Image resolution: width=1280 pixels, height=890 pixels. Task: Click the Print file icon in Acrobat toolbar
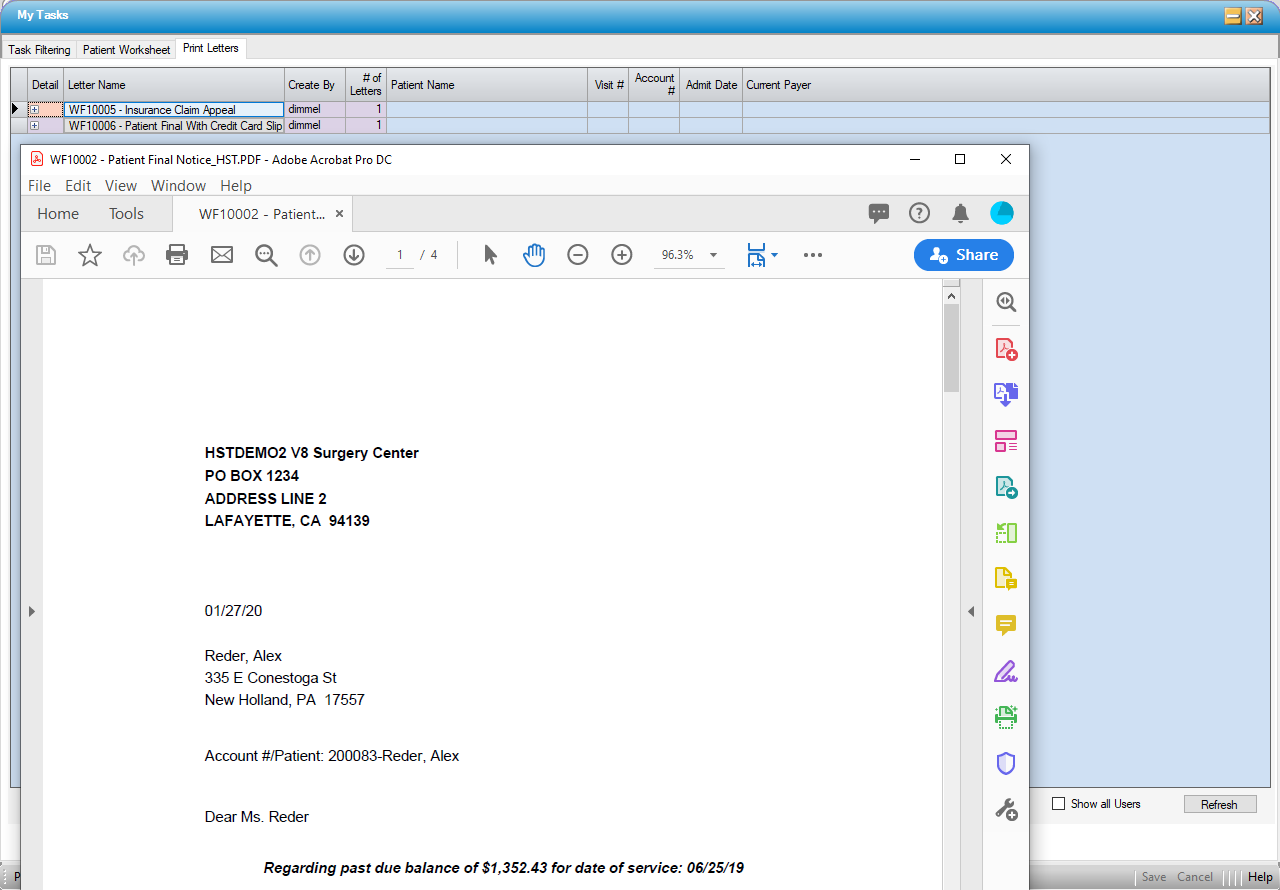click(x=177, y=255)
